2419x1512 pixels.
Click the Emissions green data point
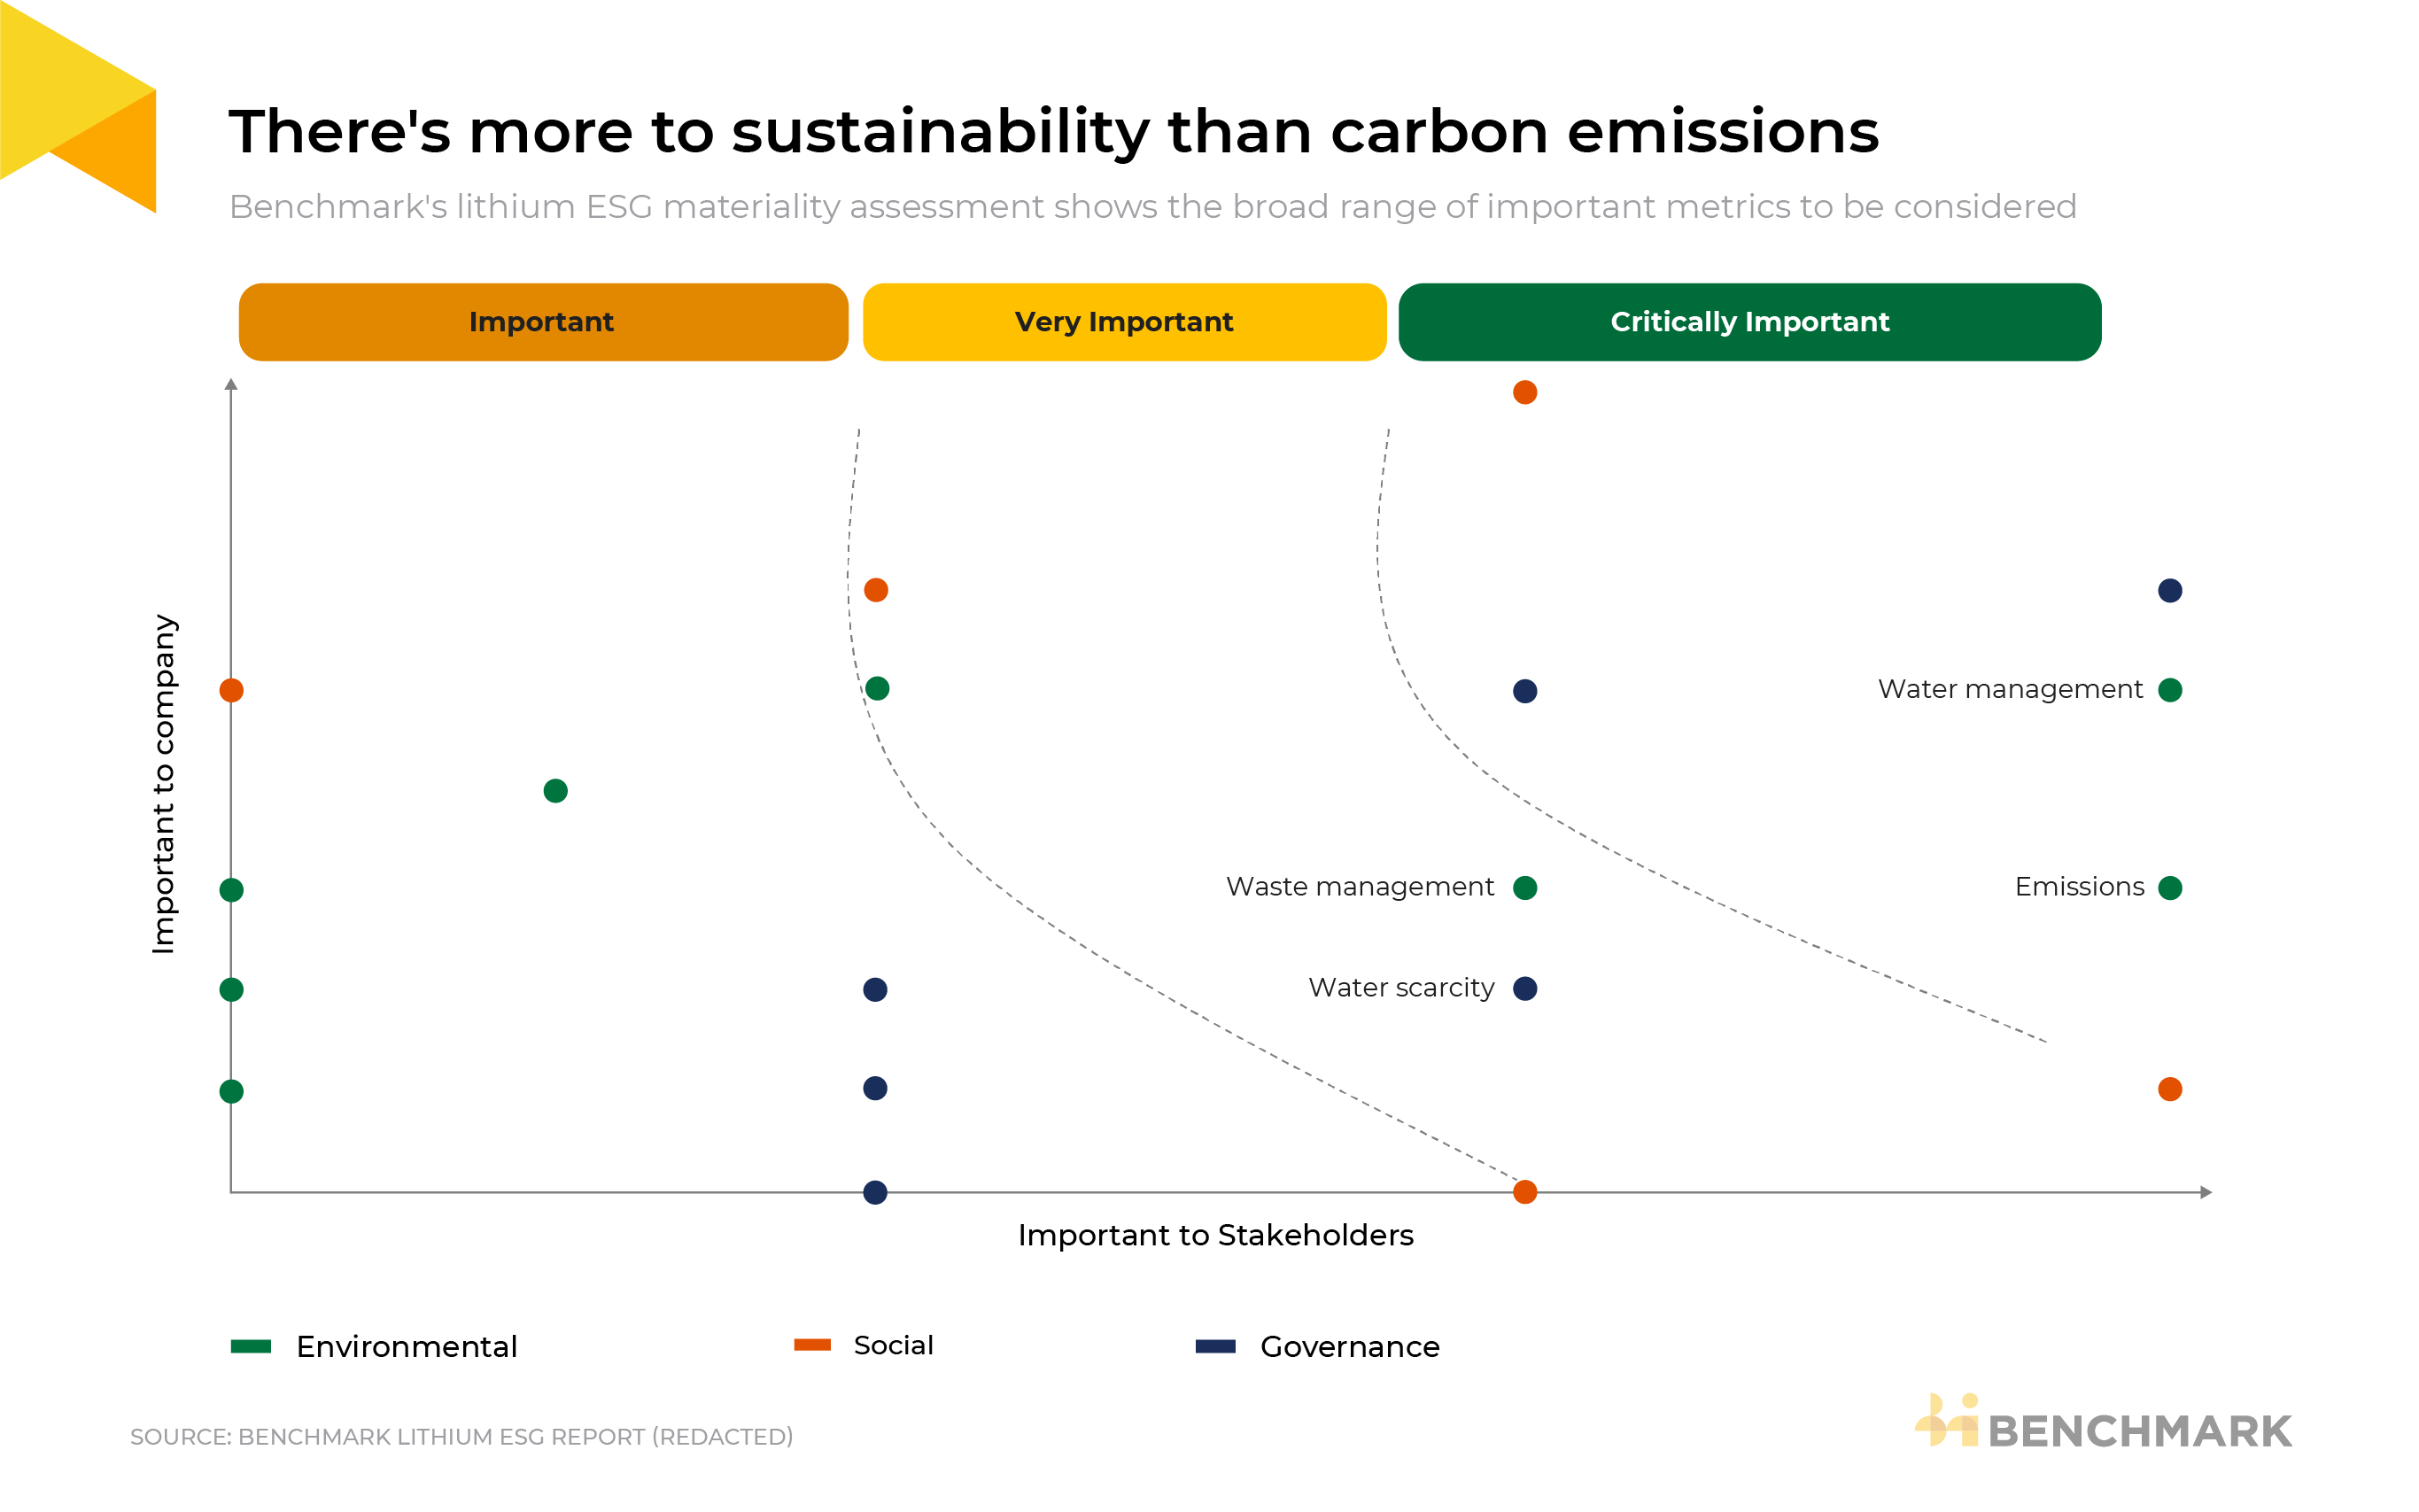pos(2169,888)
